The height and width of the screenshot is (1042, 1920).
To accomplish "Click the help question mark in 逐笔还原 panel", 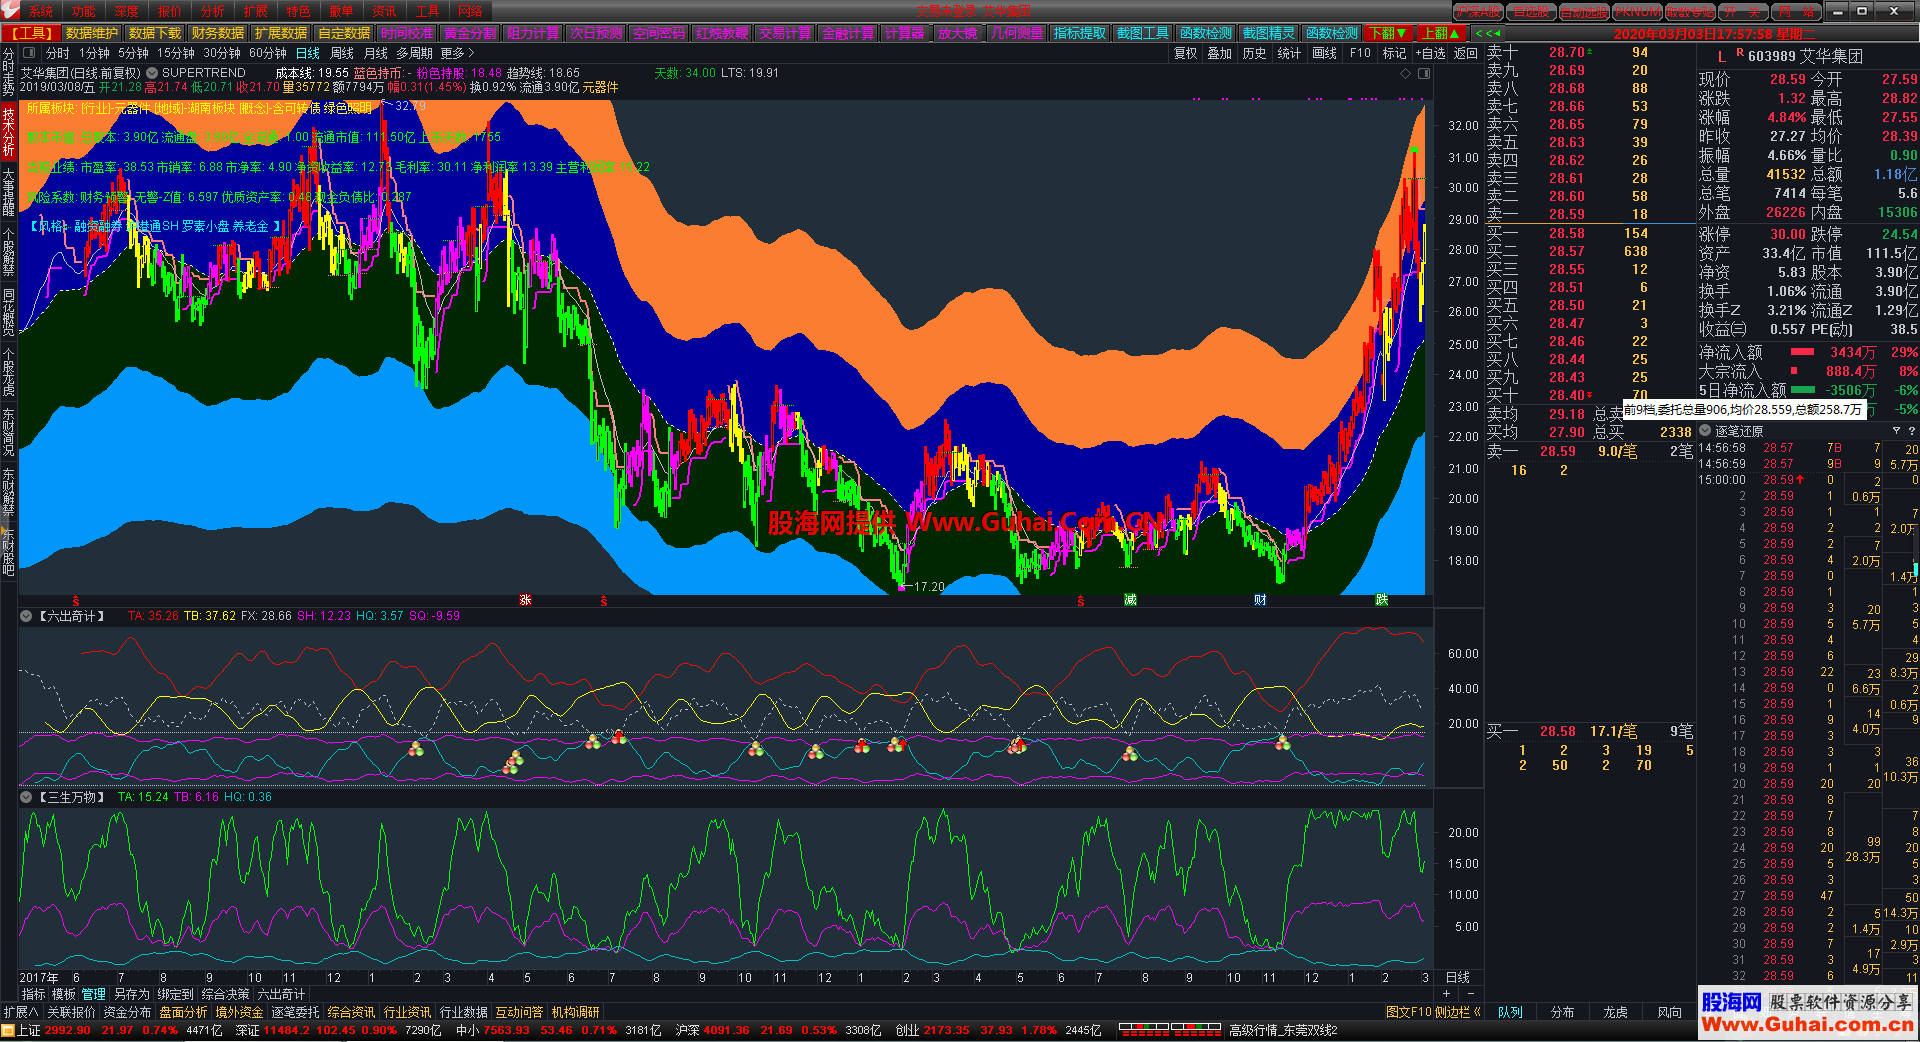I will (x=1911, y=431).
